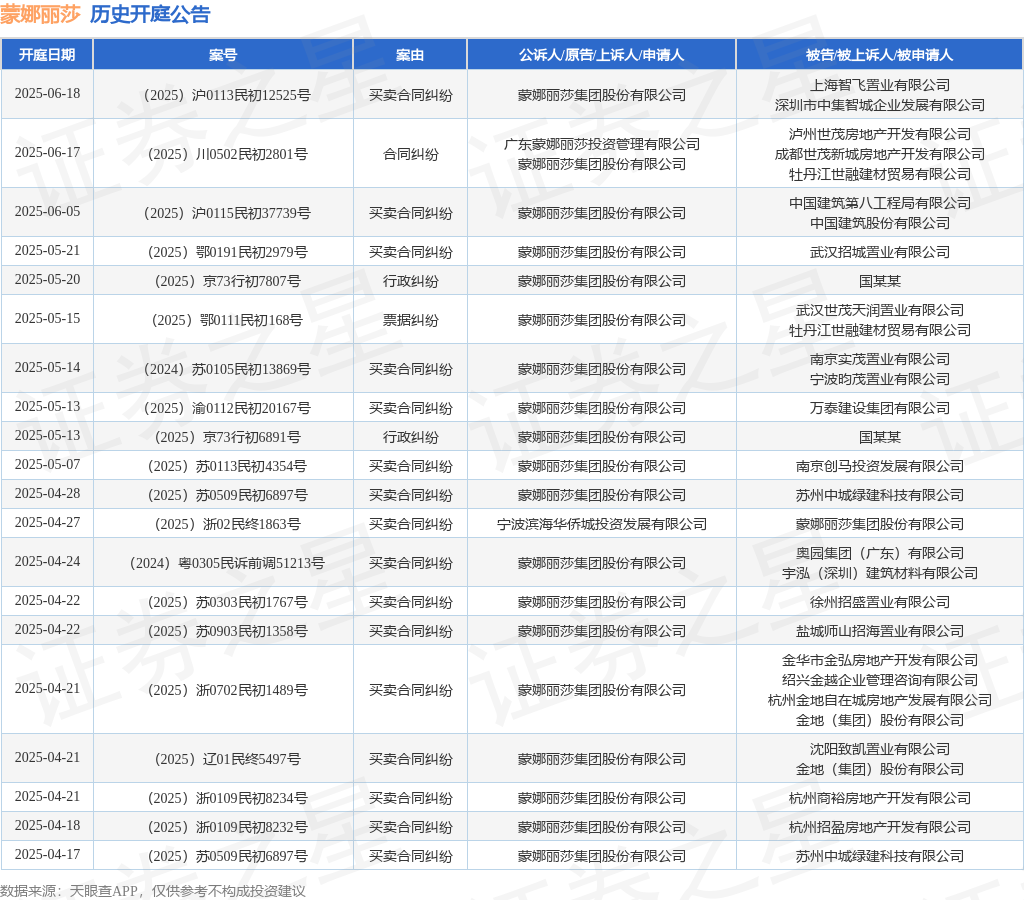Viewport: 1024px width, 900px height.
Task: Select case number (2025)沪0115民初37739号
Action: point(227,213)
